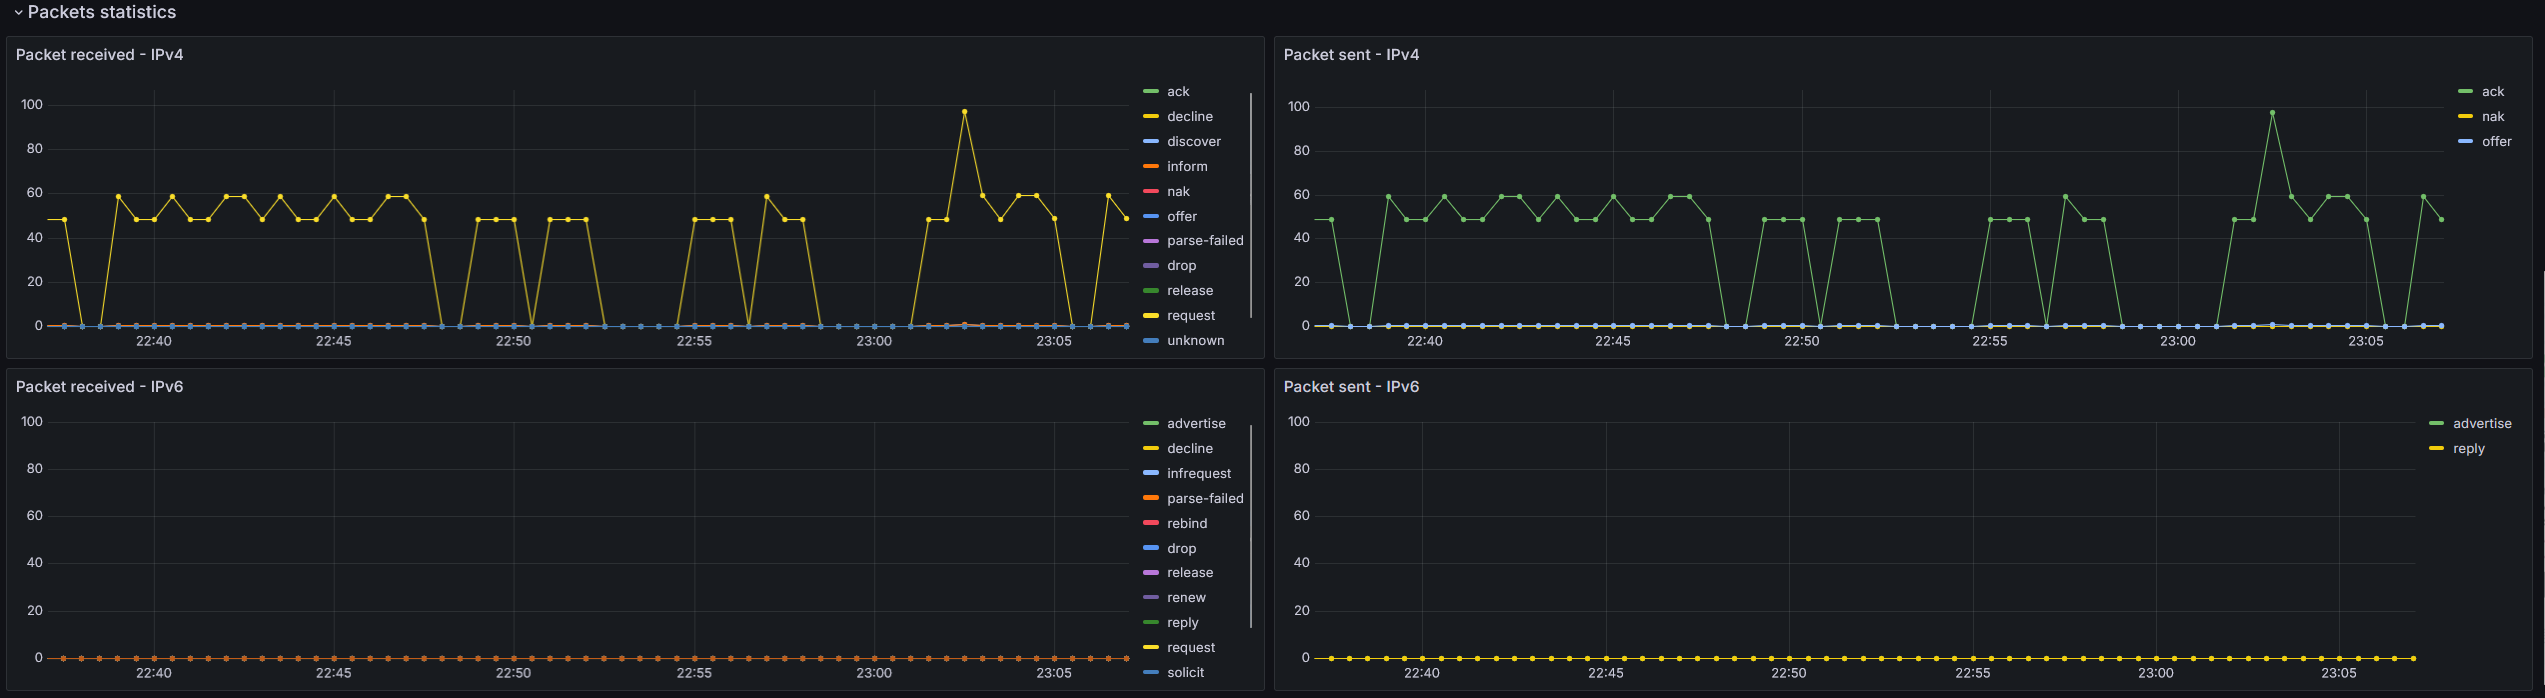Screen dimensions: 2545x698
Task: Click the highest peak point in Packet sent IPv4 graph
Action: [x=2272, y=113]
